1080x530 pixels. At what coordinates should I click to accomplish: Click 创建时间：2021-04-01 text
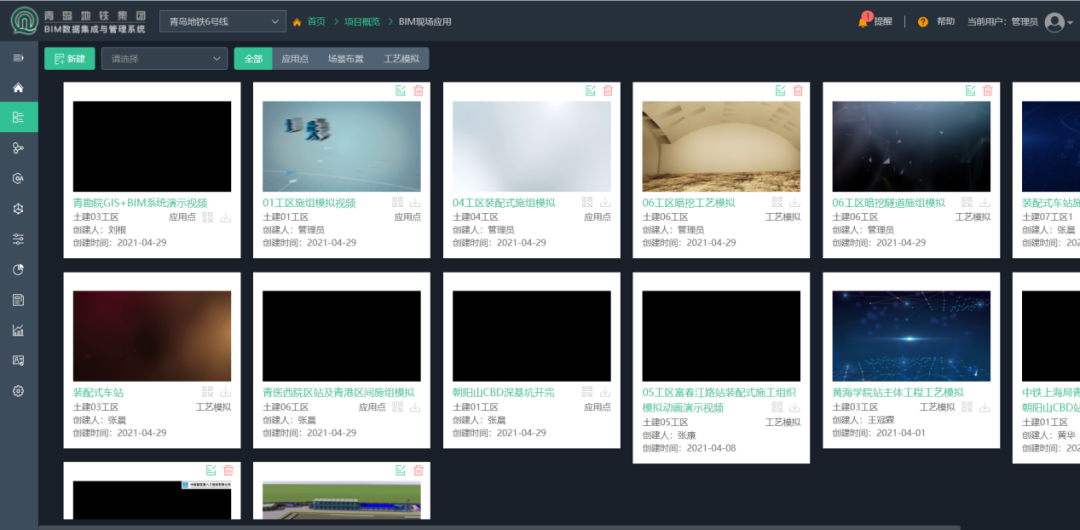pos(879,432)
